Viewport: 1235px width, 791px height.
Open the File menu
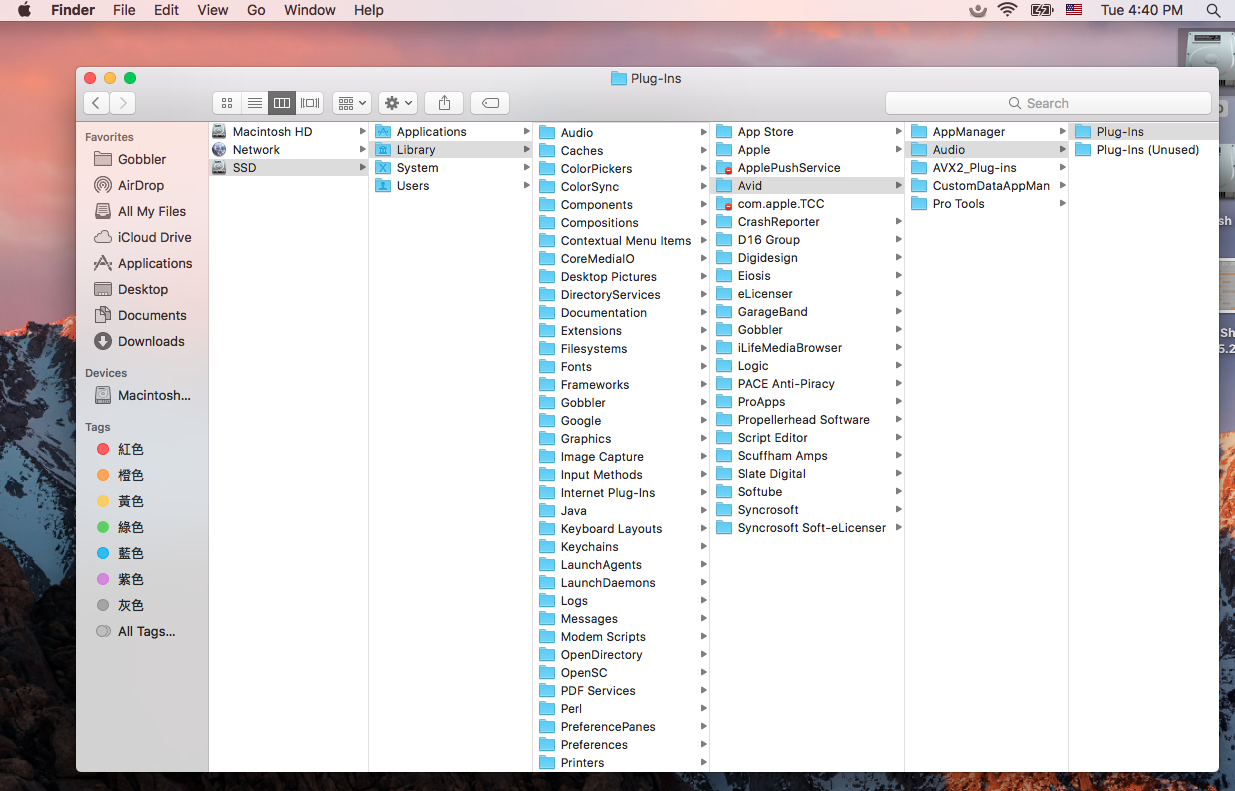pyautogui.click(x=124, y=10)
